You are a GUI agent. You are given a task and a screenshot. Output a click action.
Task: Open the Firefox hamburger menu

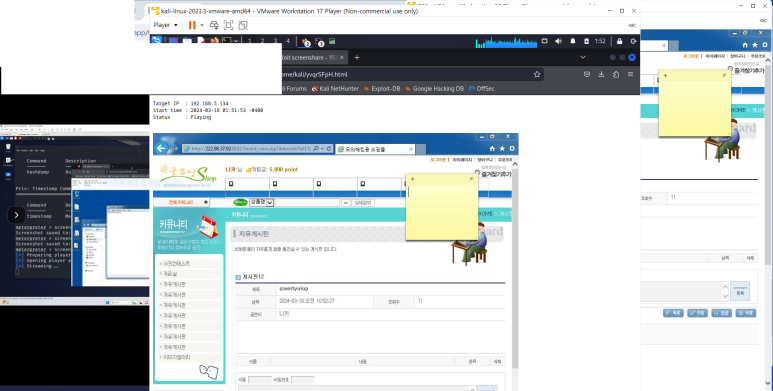630,74
